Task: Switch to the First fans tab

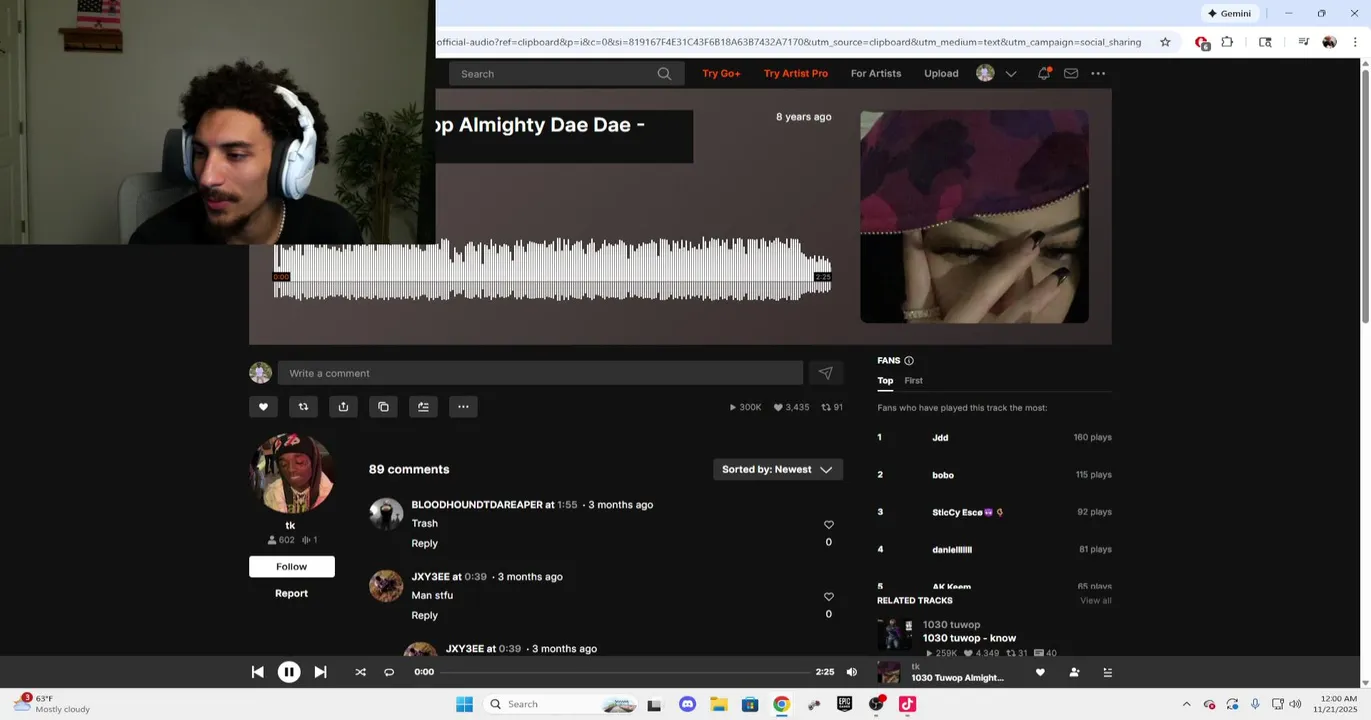Action: pyautogui.click(x=913, y=381)
